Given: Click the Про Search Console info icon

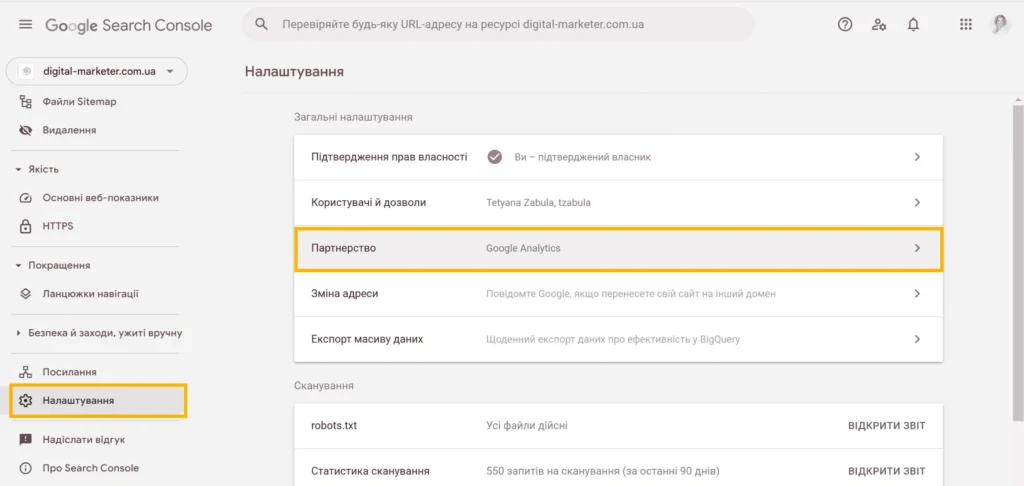Looking at the screenshot, I should tap(25, 468).
